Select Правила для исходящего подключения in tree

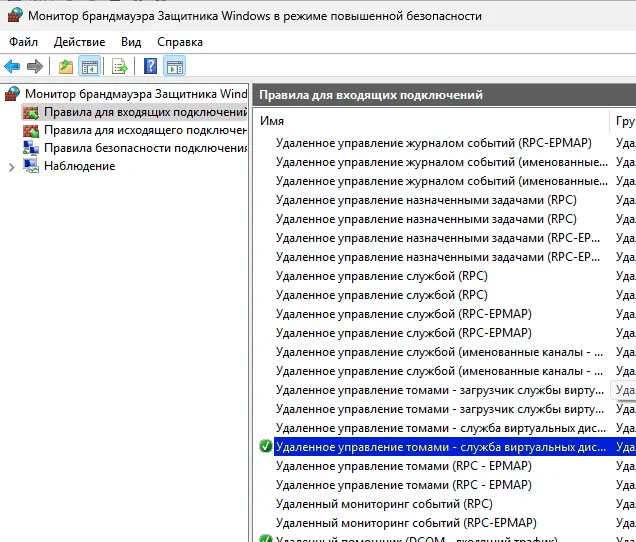(x=145, y=130)
